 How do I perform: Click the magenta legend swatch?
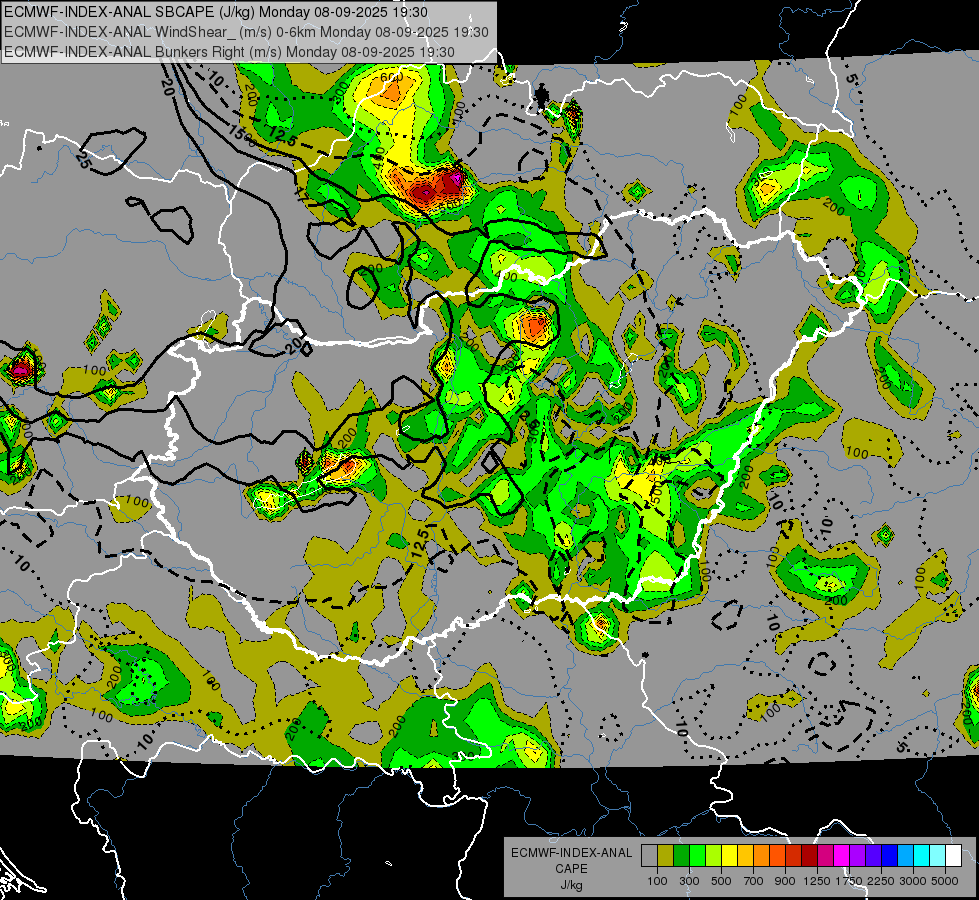point(842,856)
